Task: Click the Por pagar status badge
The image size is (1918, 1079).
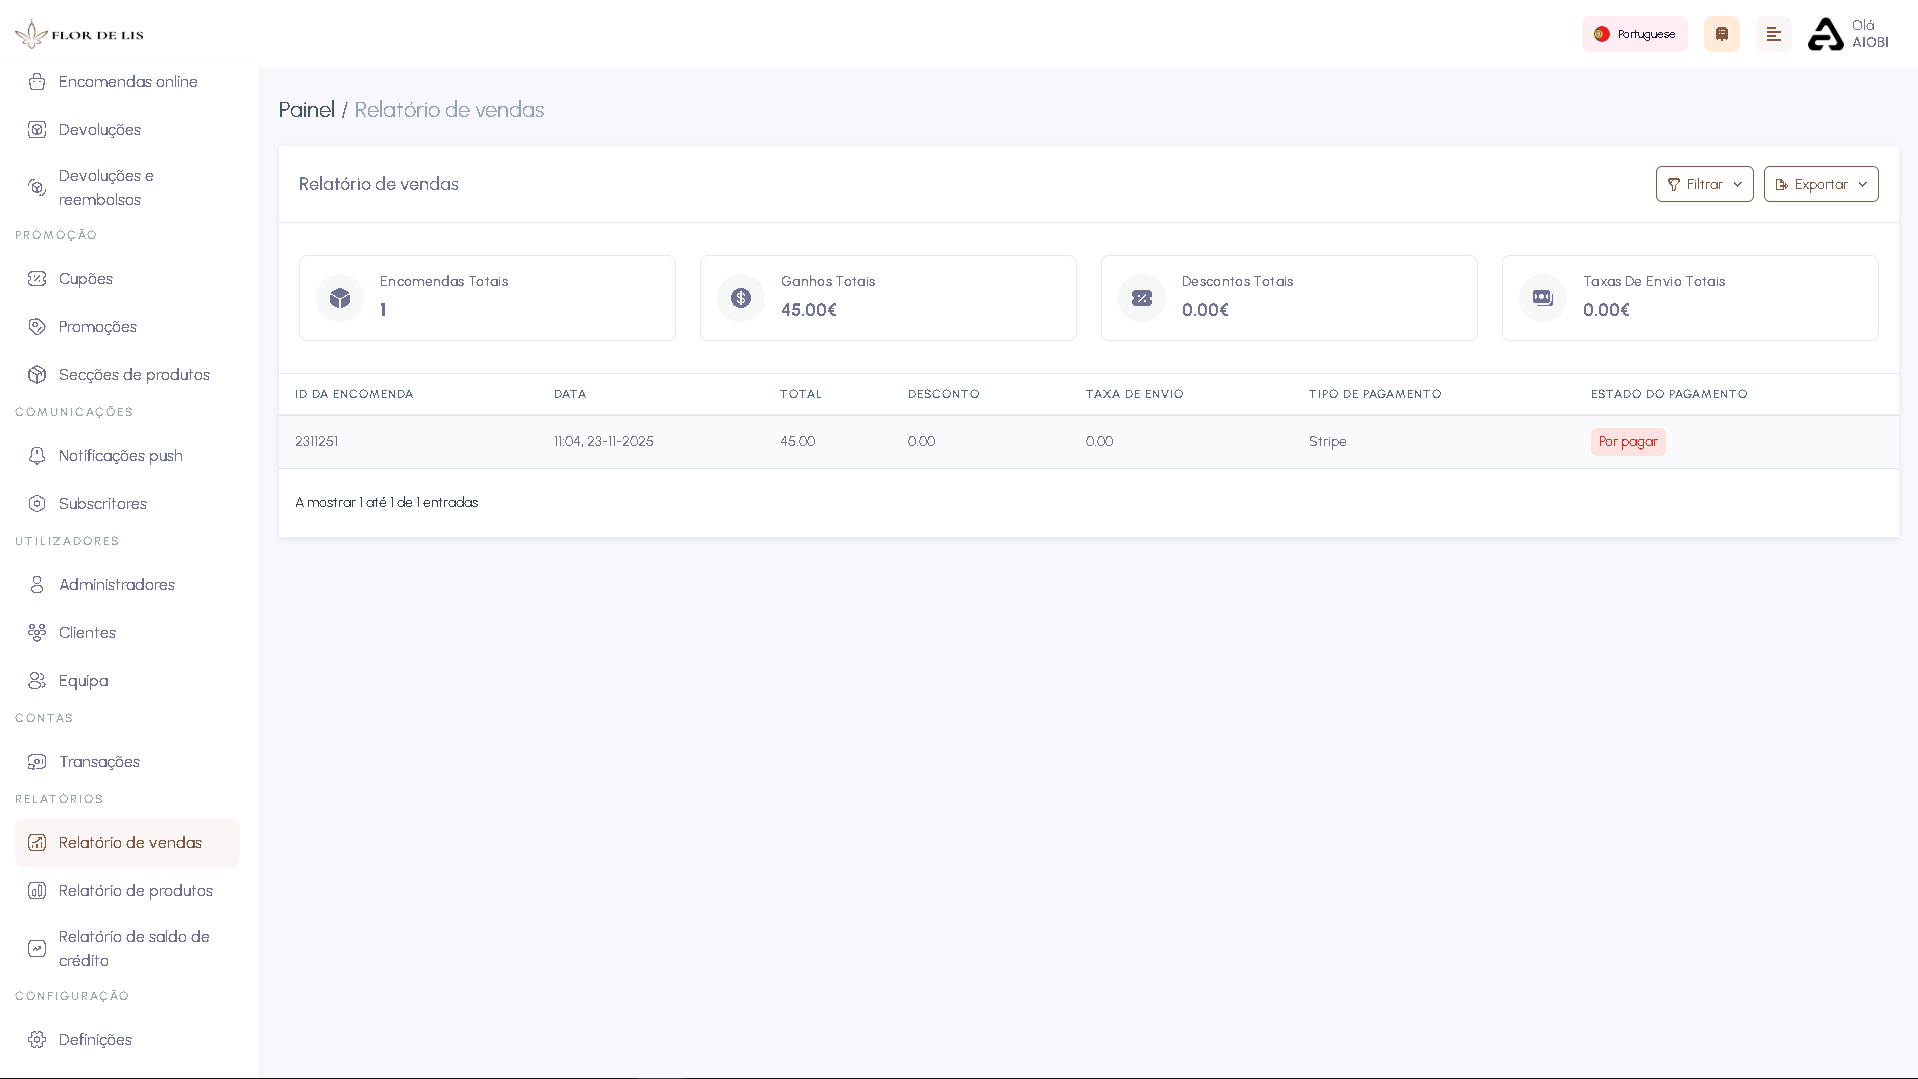Action: click(x=1627, y=441)
